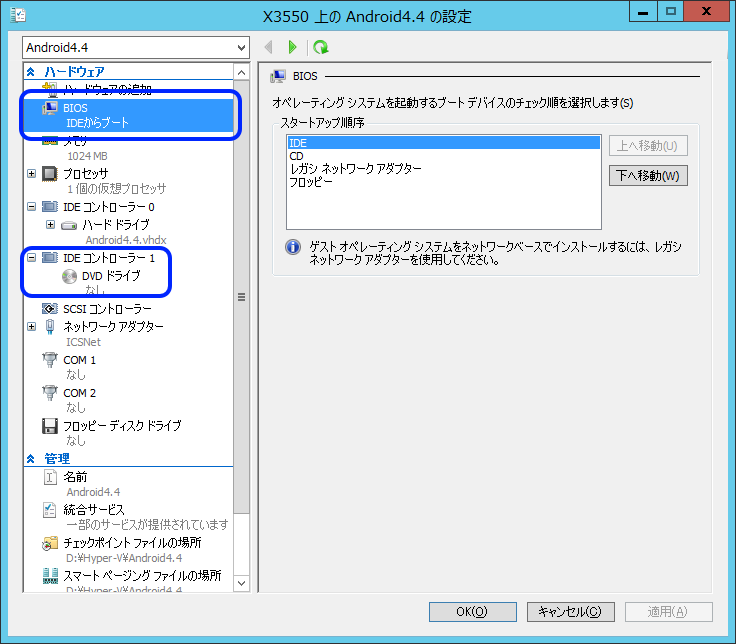
Task: Click the BIOS header icon in right pane
Action: coord(278,76)
